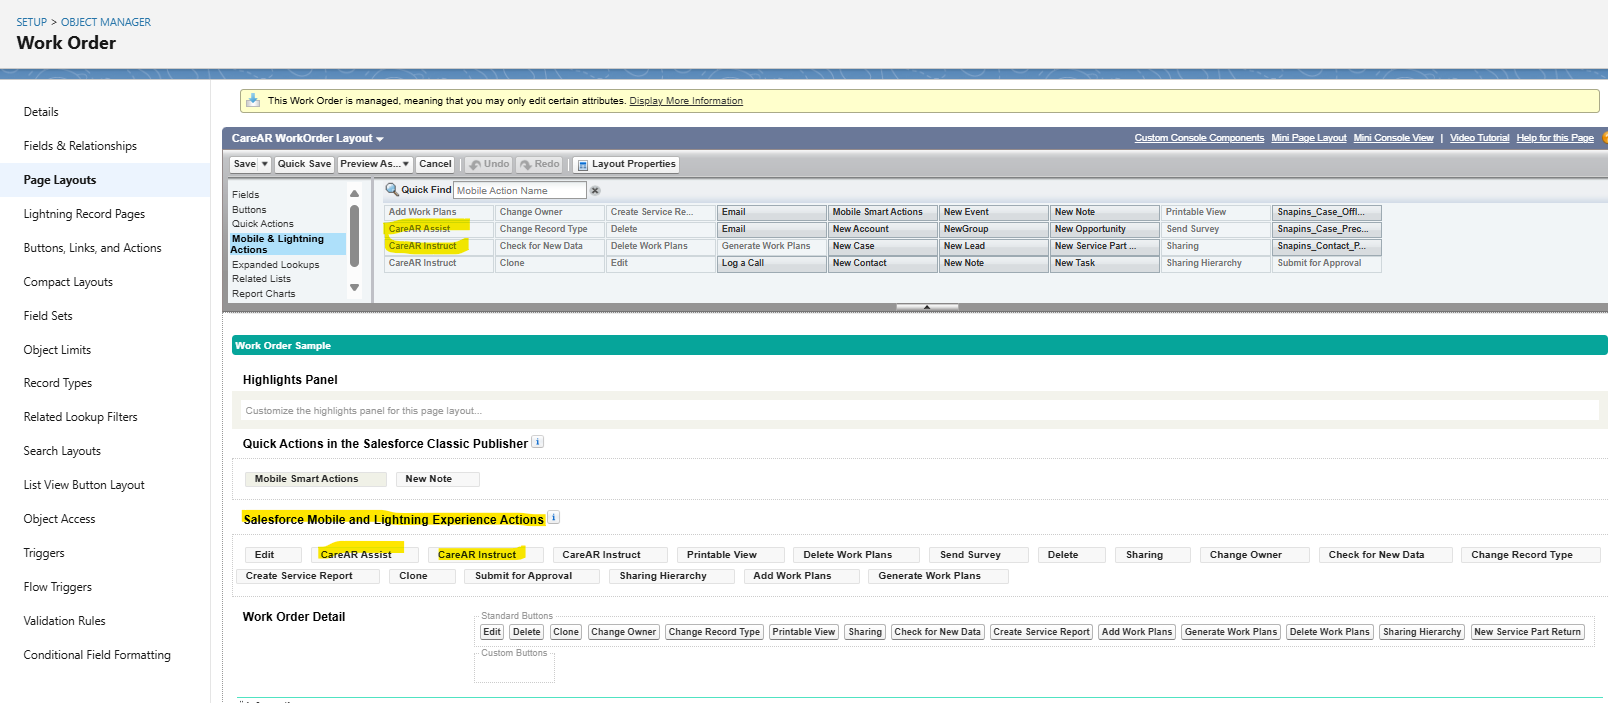Open Custom Console Components link
1608x703 pixels.
coord(1199,138)
